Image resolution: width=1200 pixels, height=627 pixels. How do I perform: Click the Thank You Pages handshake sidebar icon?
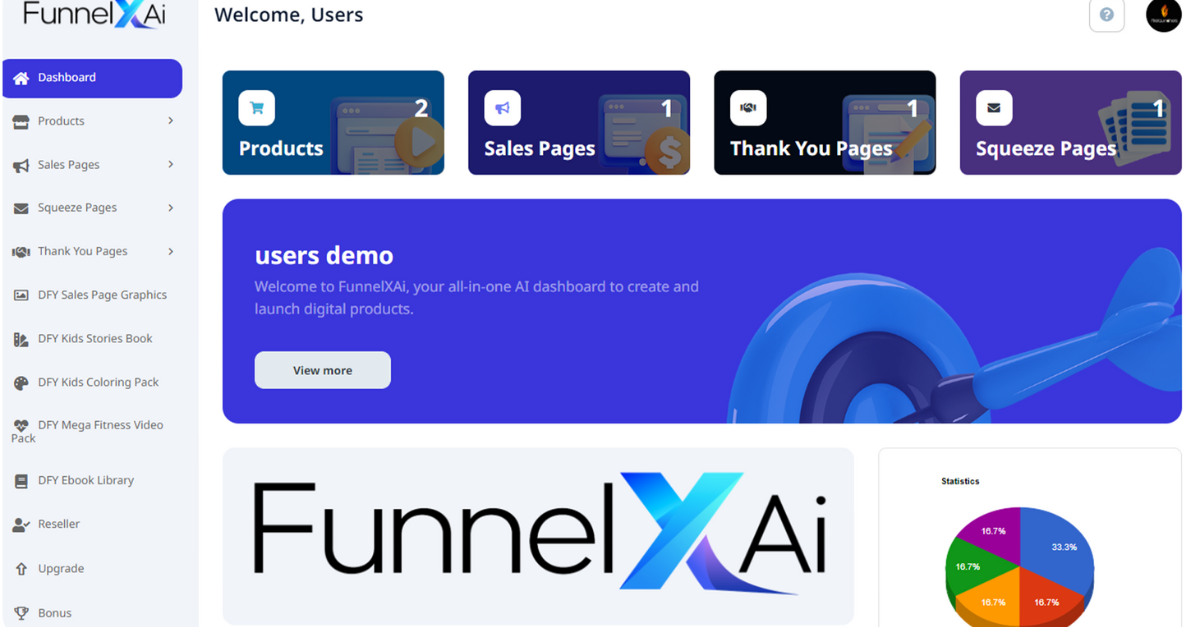(x=21, y=252)
